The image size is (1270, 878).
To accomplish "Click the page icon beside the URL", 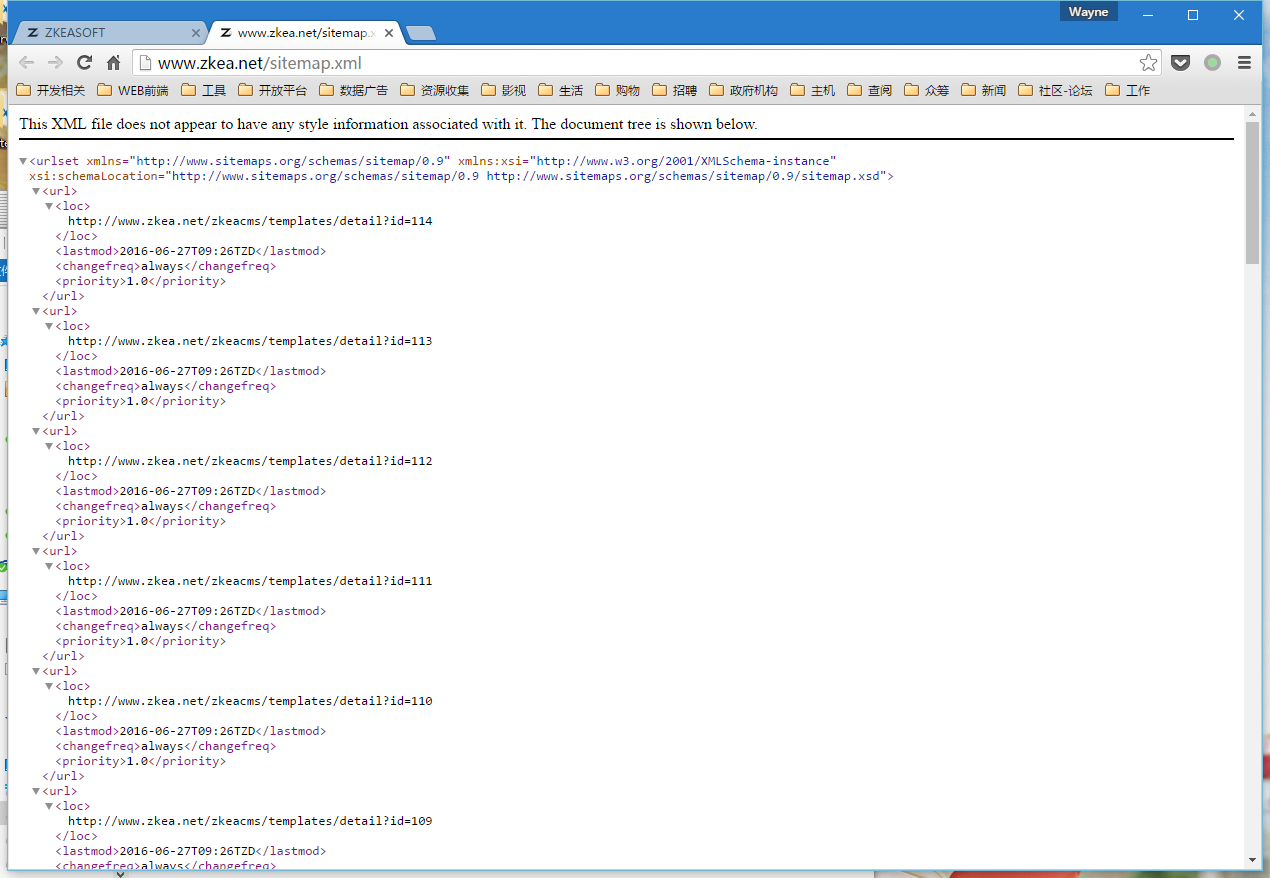I will pyautogui.click(x=145, y=63).
